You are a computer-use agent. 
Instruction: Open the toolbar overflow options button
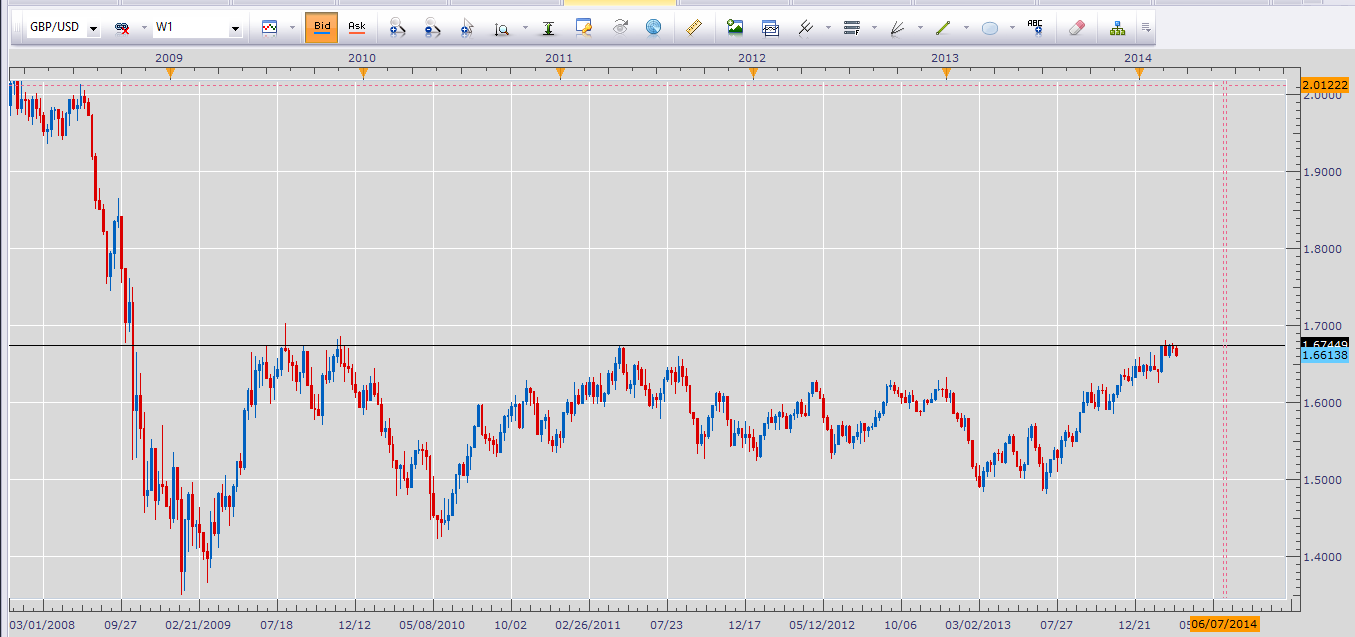[1145, 28]
